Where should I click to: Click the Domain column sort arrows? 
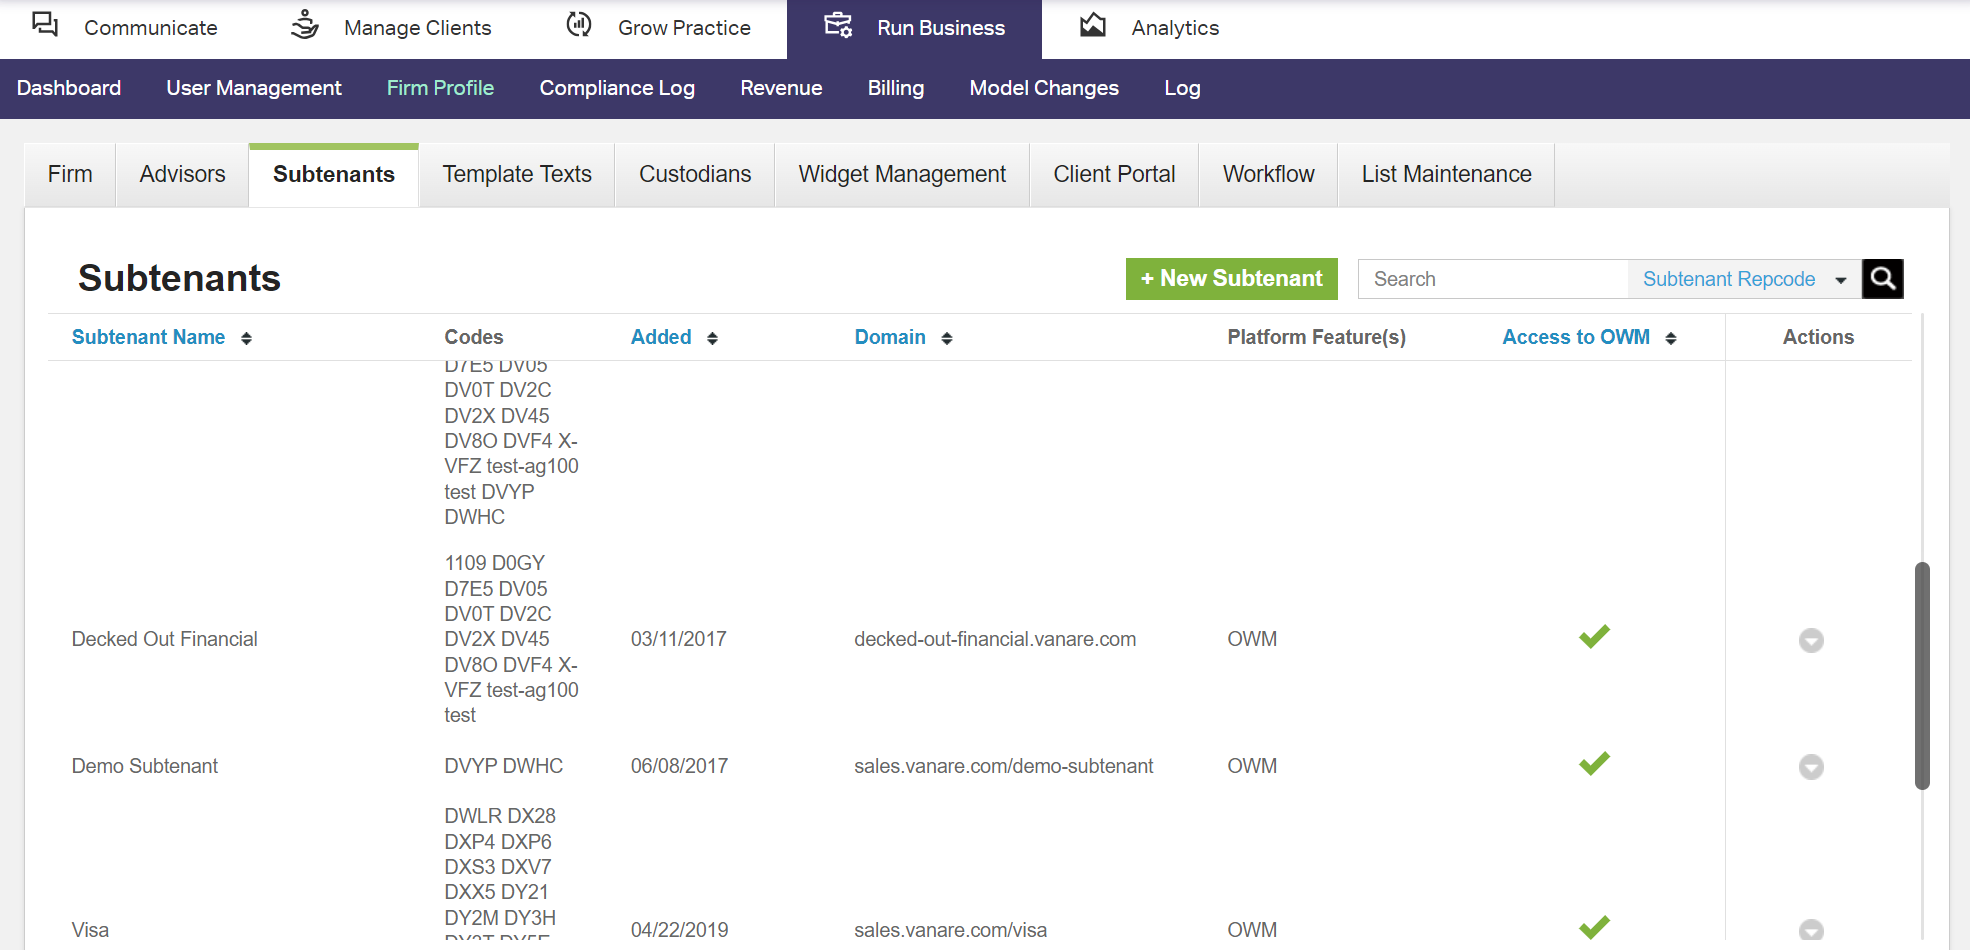pyautogui.click(x=947, y=339)
